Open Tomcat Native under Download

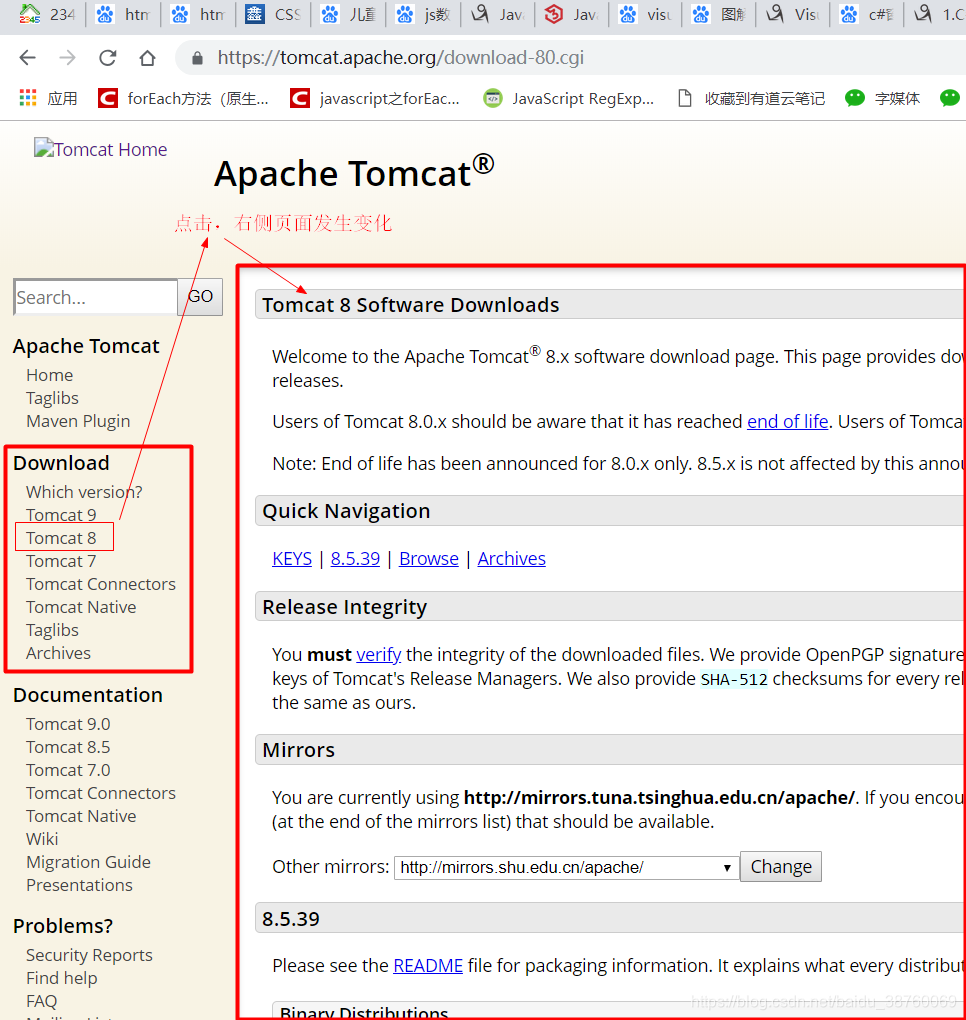pyautogui.click(x=81, y=607)
